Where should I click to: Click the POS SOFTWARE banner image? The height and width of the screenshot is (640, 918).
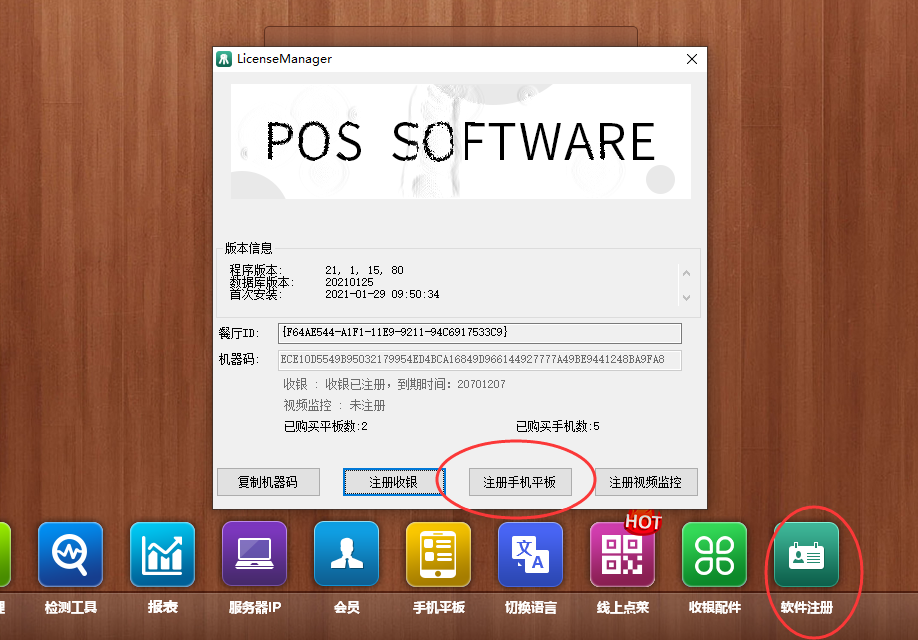[x=460, y=141]
